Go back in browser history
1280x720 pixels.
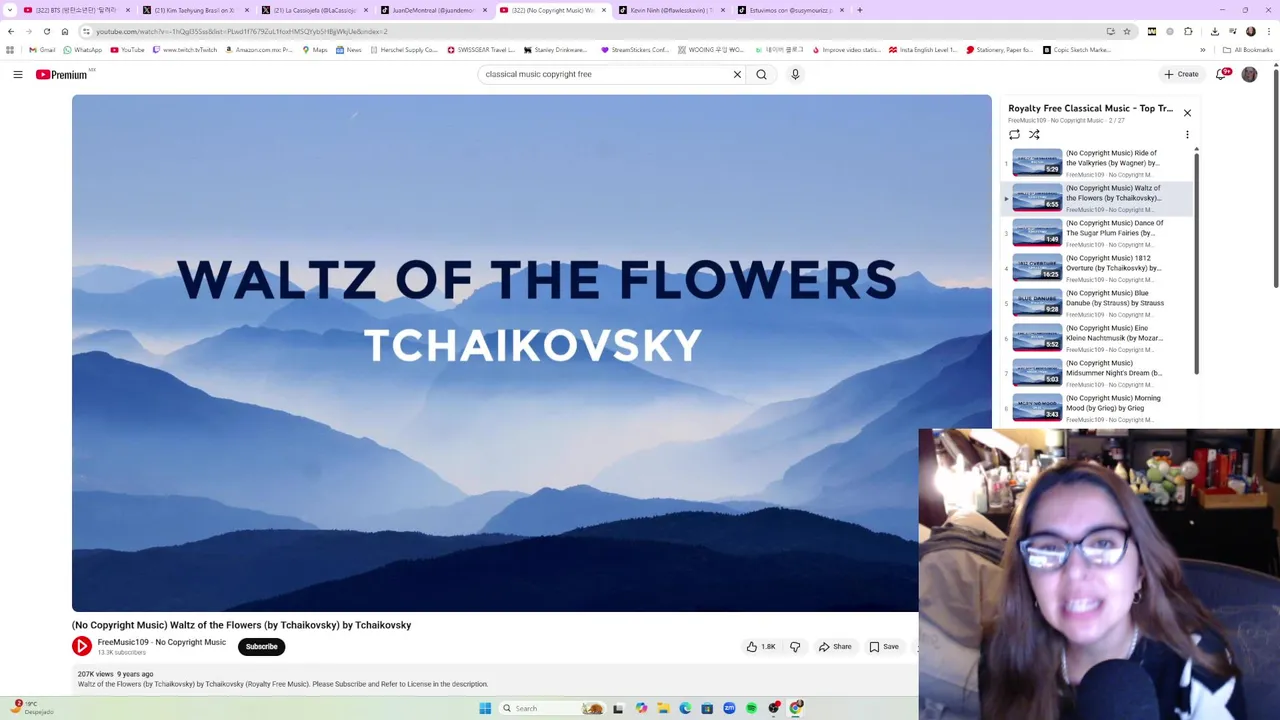pyautogui.click(x=11, y=31)
